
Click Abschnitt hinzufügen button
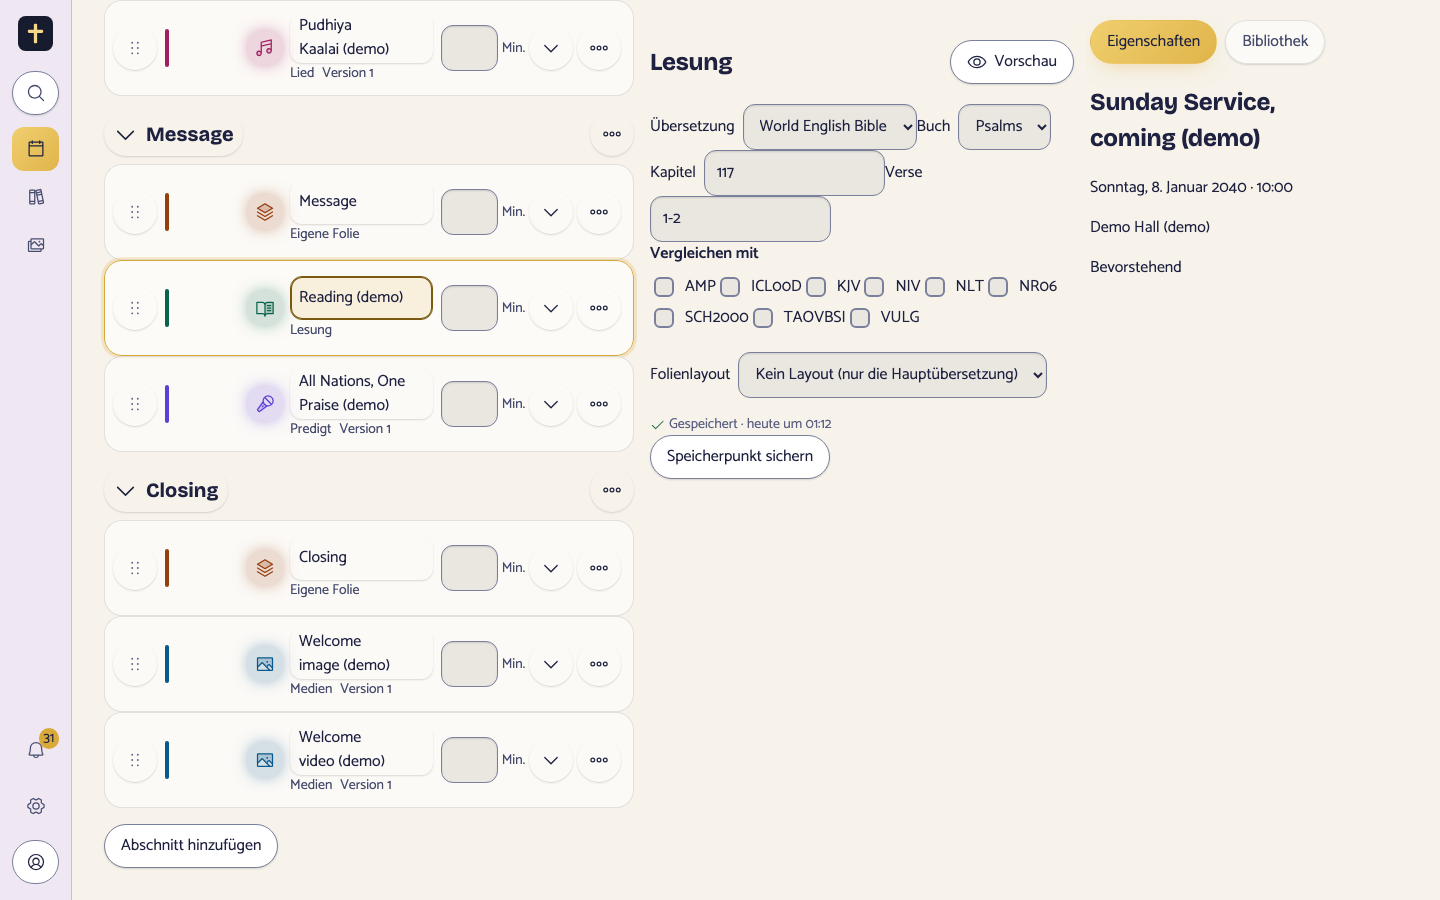(191, 846)
